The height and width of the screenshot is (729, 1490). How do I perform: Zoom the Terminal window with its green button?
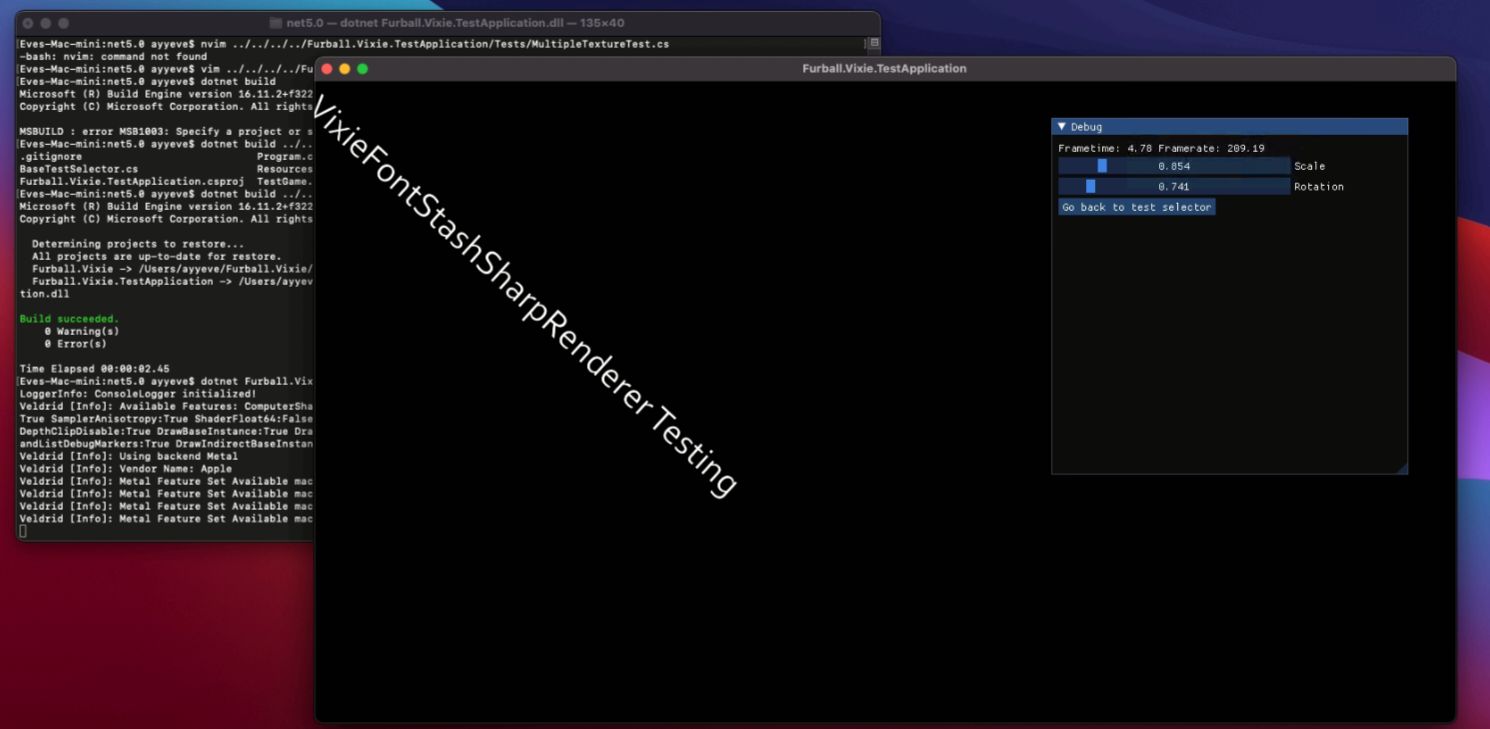[x=65, y=22]
